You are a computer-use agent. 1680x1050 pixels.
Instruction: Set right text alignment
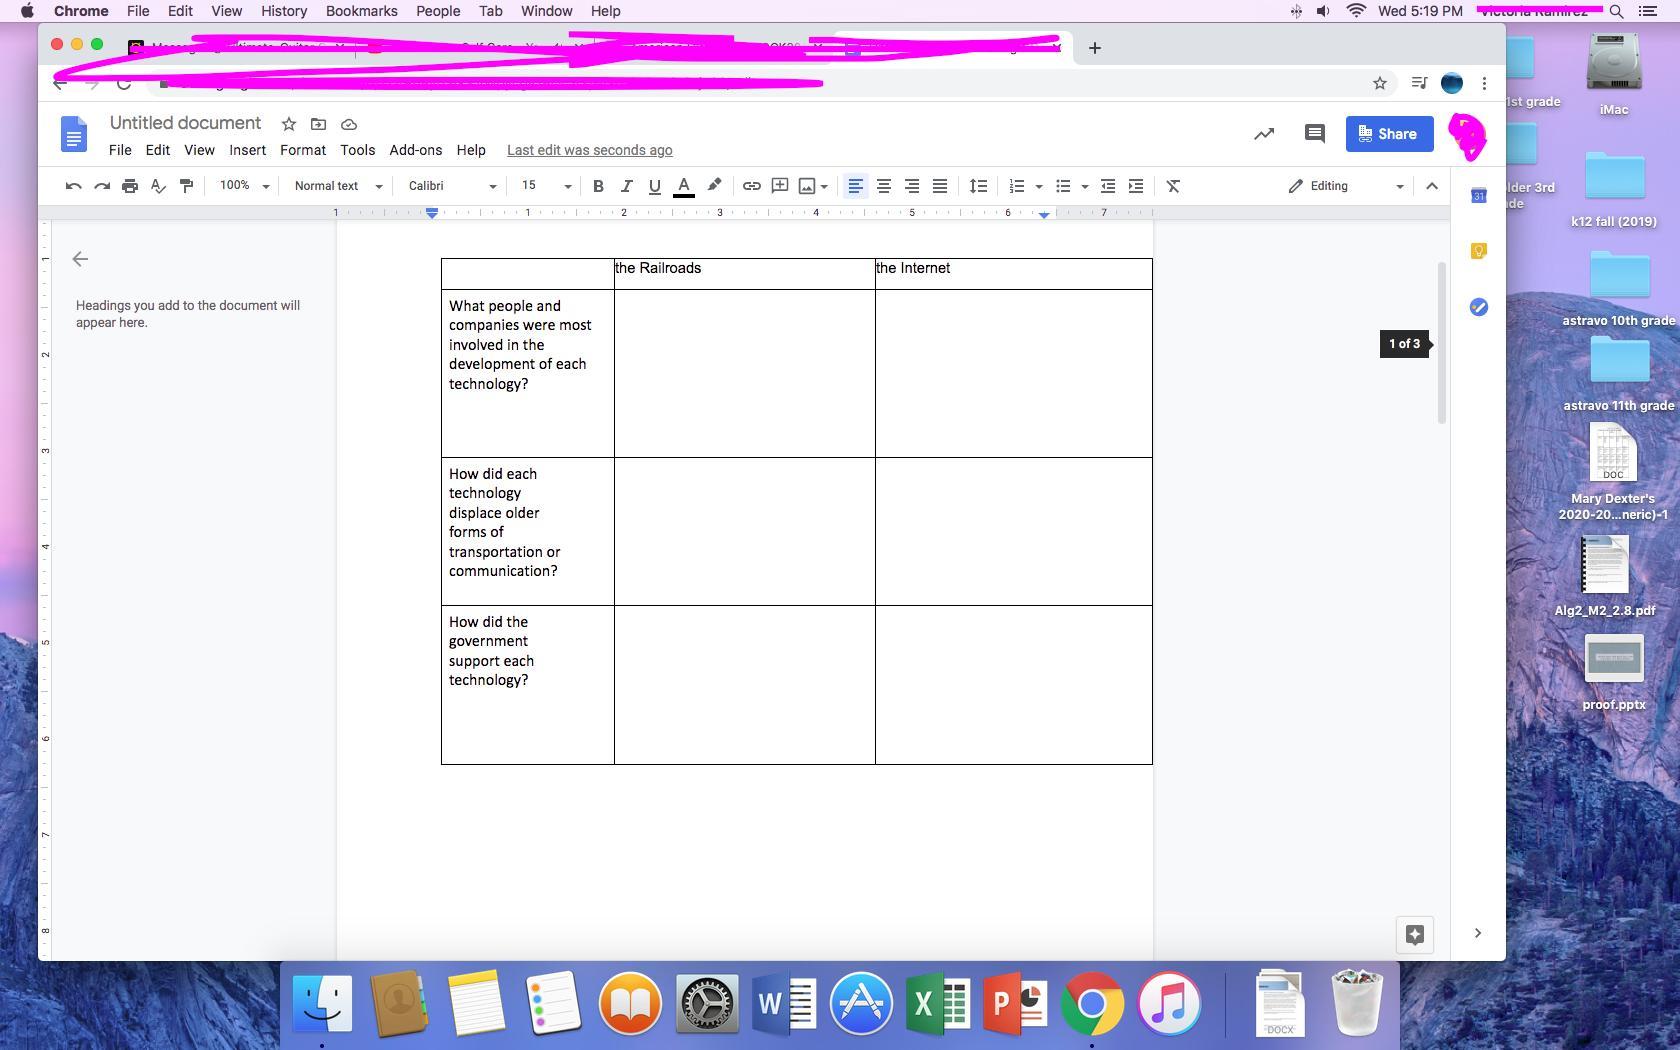pyautogui.click(x=912, y=186)
